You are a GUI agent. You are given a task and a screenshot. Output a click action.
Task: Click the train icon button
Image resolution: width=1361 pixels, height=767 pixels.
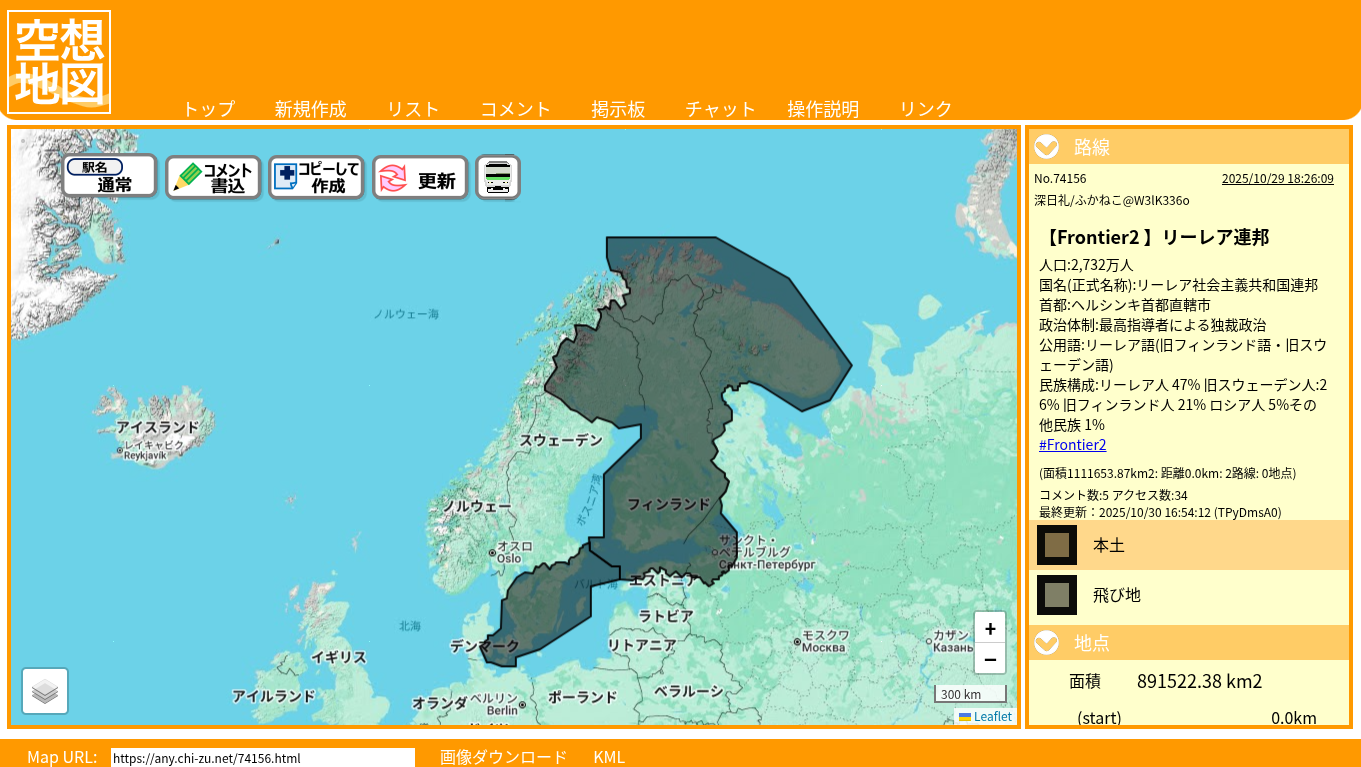point(497,177)
